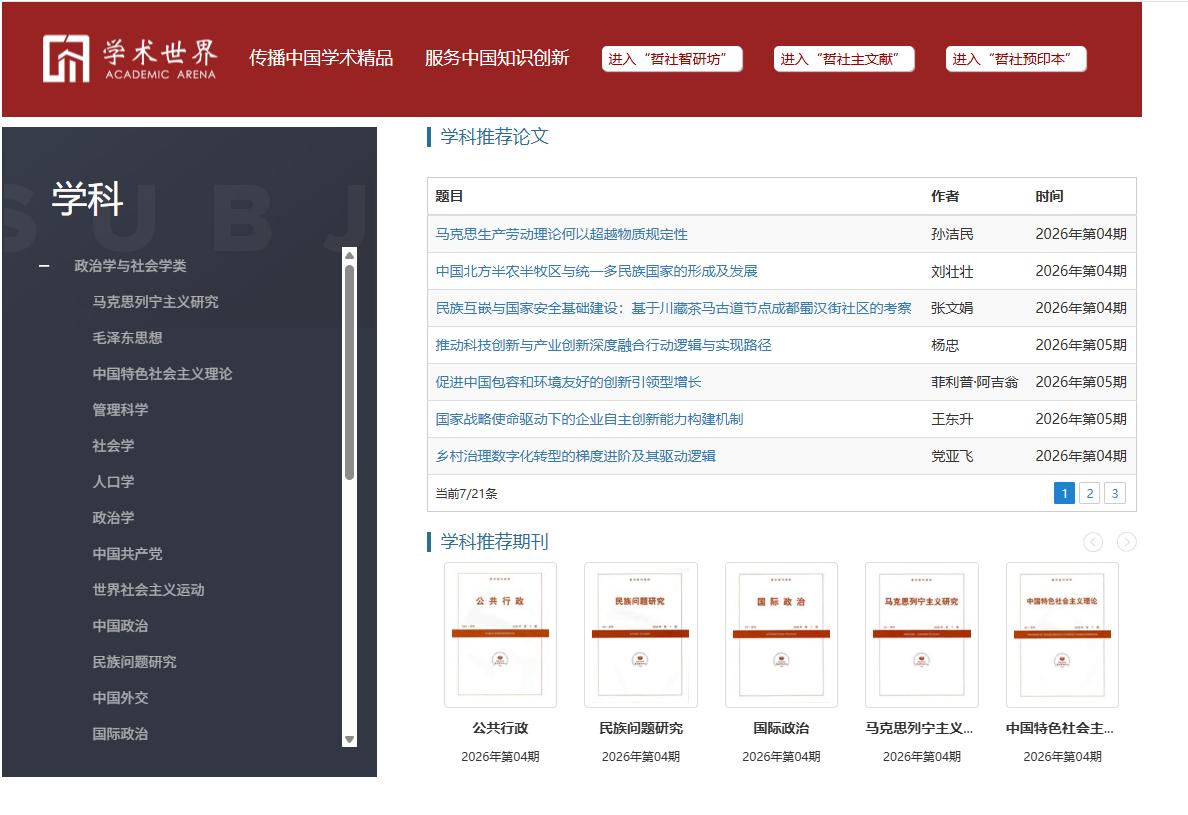Click author name 刘壮壮

click(952, 271)
